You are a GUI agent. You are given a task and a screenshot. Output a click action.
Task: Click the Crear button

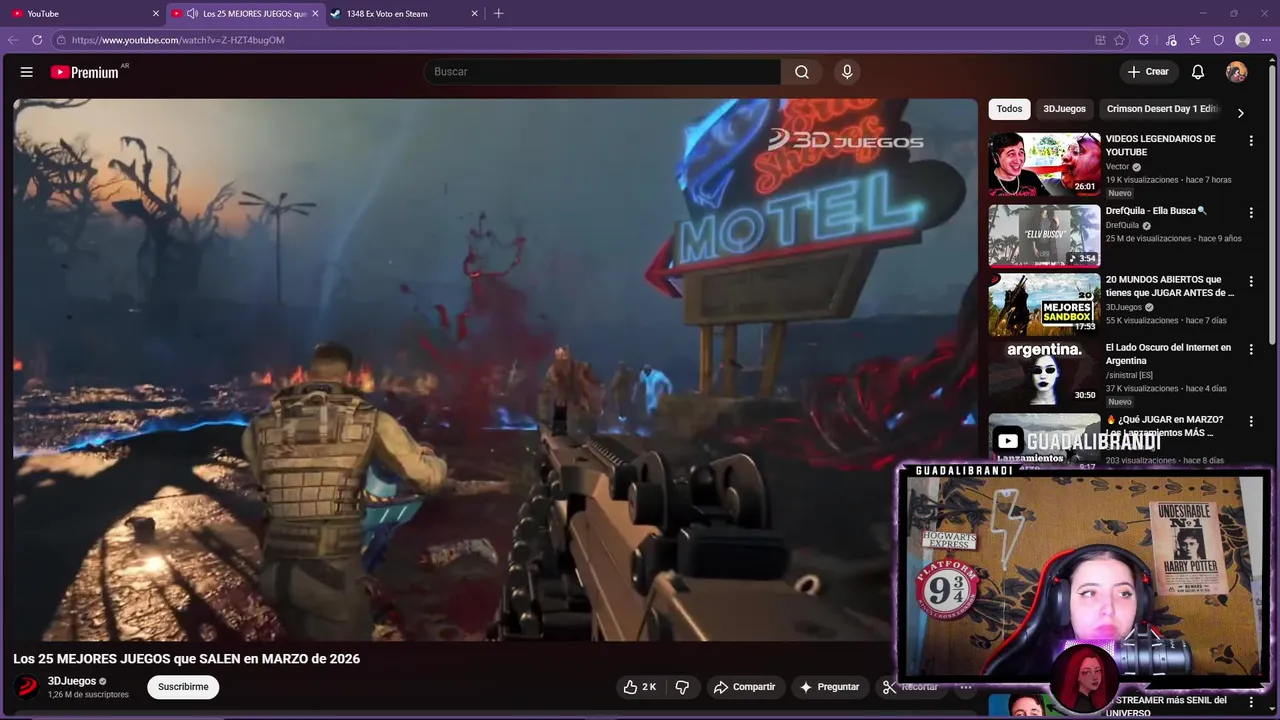pyautogui.click(x=1148, y=72)
